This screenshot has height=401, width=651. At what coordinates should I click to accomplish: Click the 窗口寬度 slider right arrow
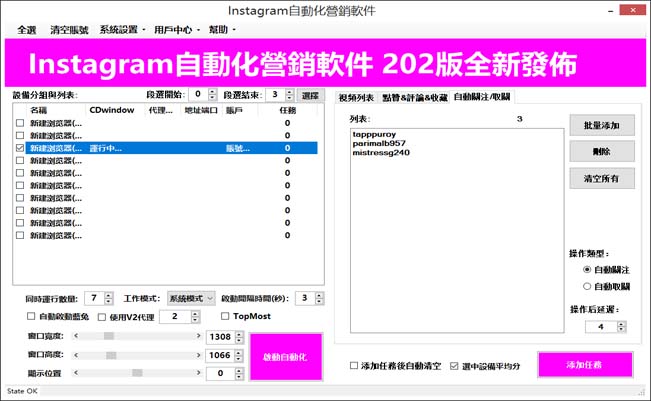pos(198,336)
